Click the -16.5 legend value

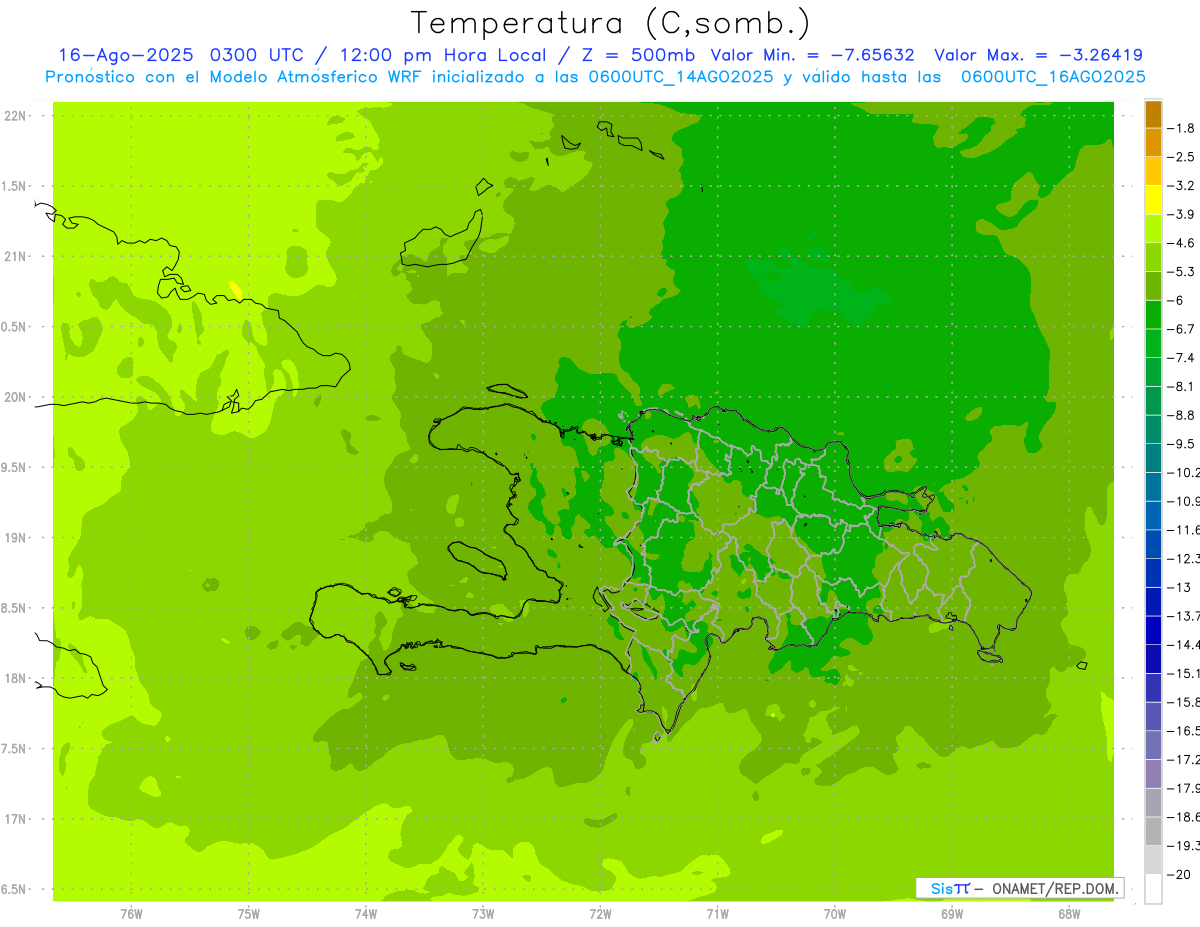[1182, 731]
